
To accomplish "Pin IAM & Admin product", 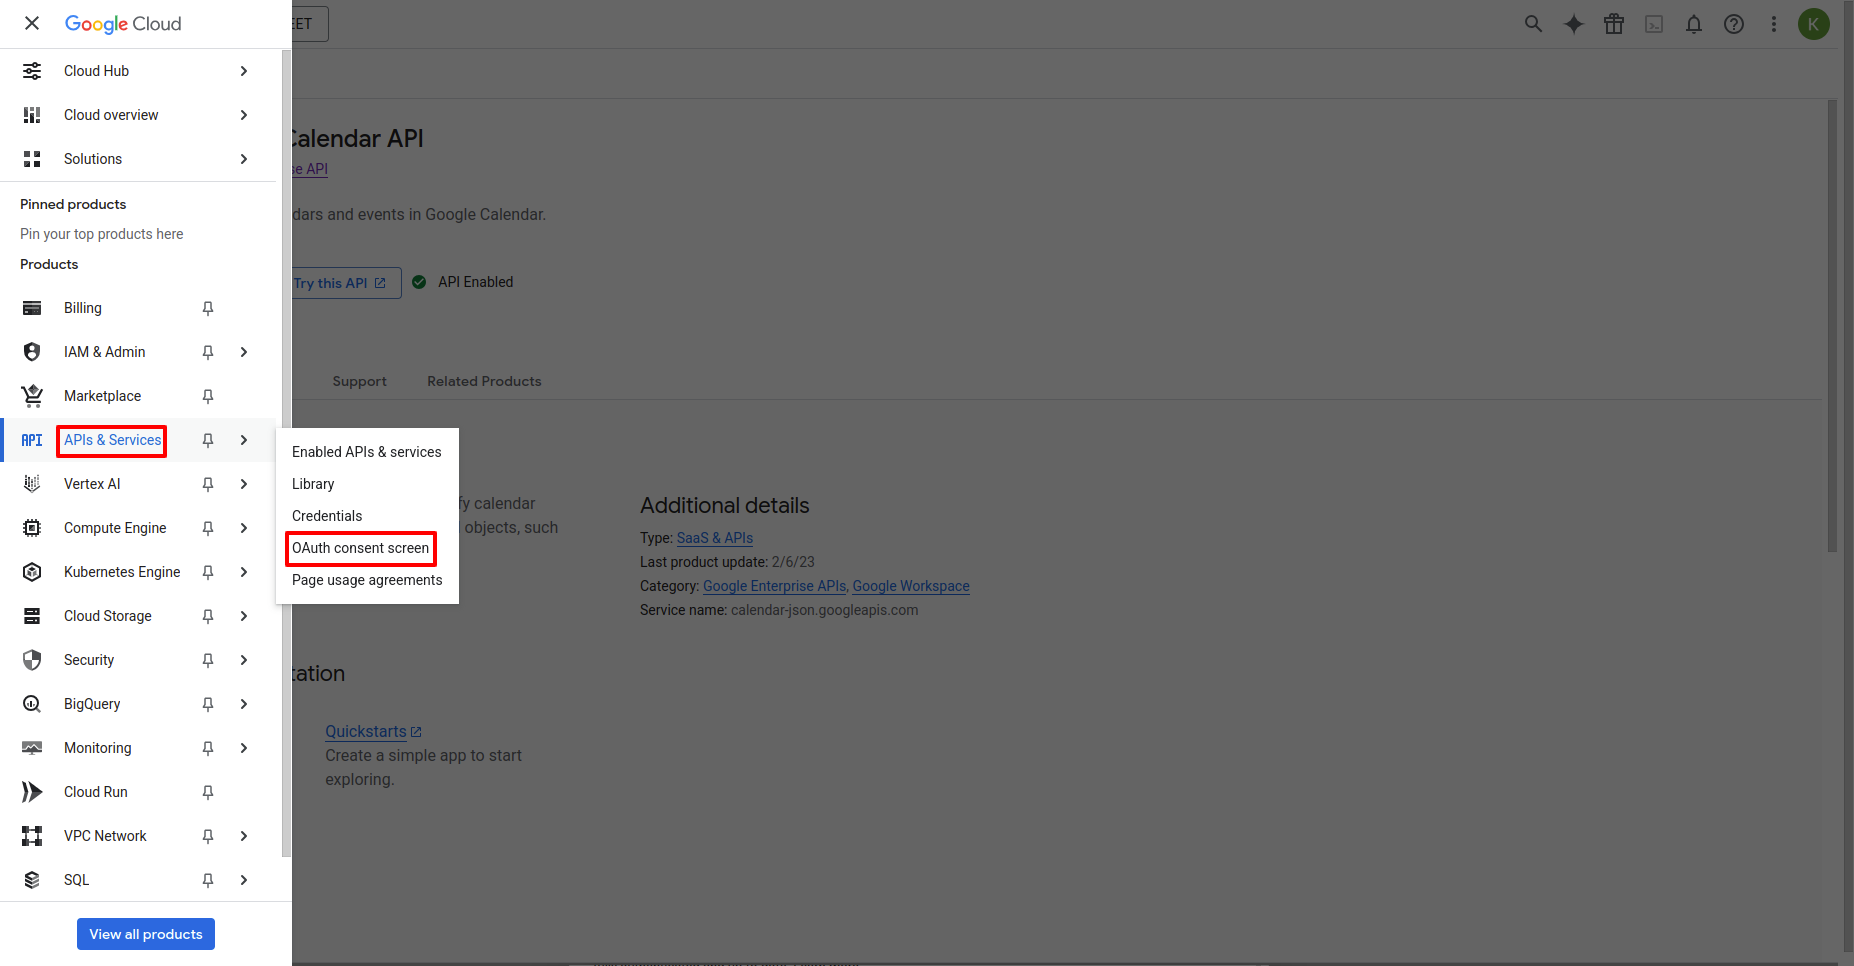I will (x=208, y=352).
